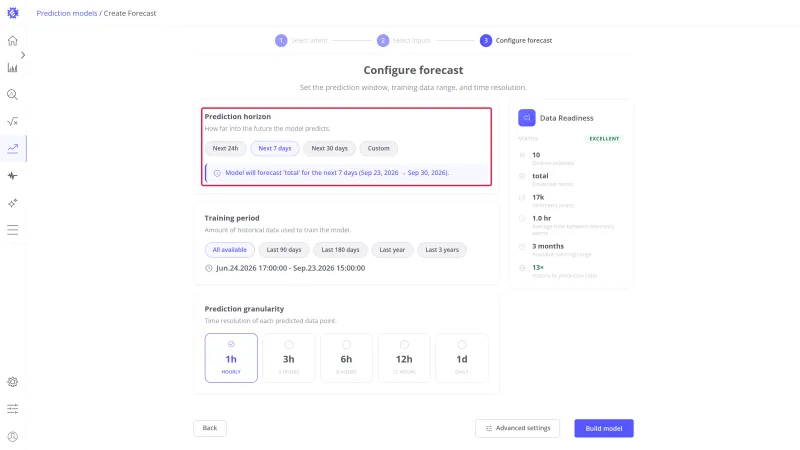Click the clock icon beside training date range
800x450 pixels.
click(x=209, y=268)
